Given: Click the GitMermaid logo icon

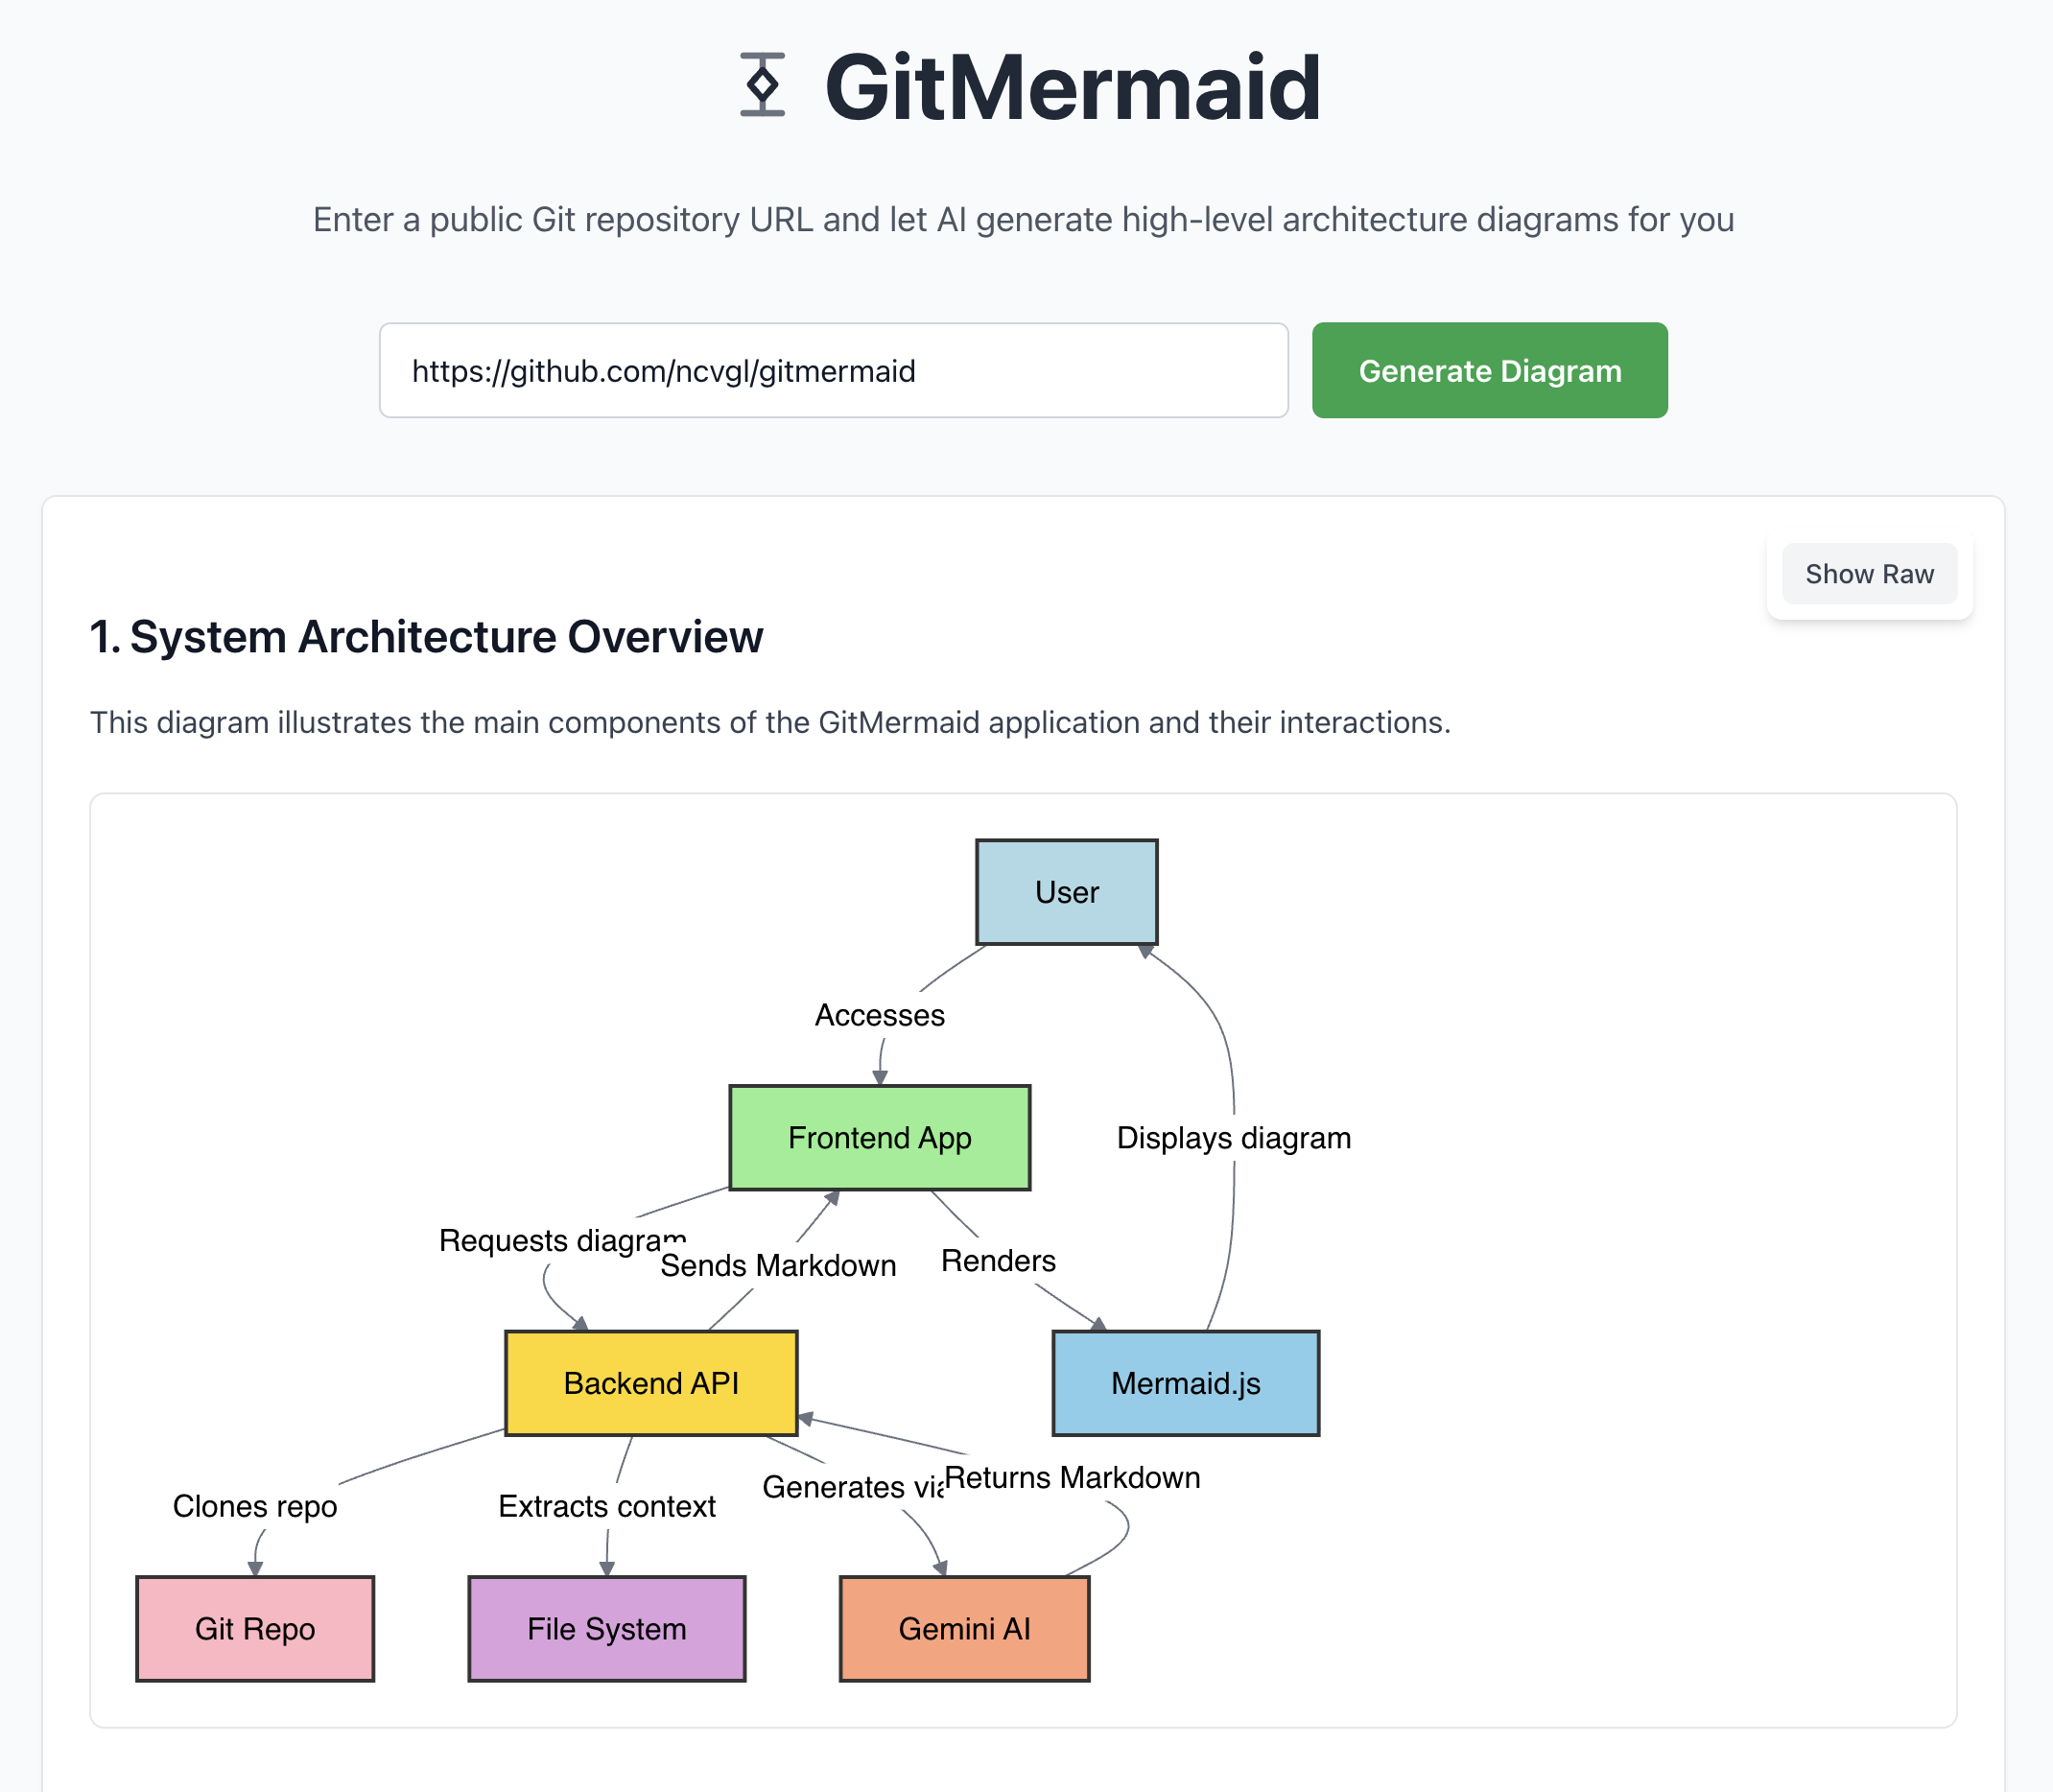Looking at the screenshot, I should click(x=762, y=85).
